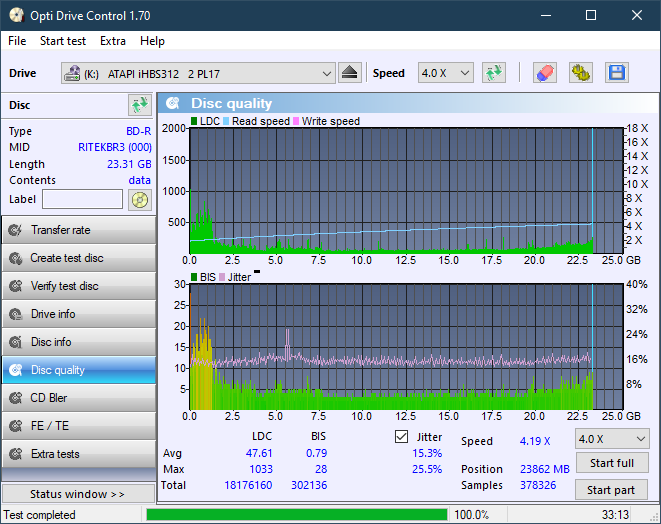This screenshot has height=524, width=661.
Task: Click the Disc quality header disc icon
Action: 173,103
